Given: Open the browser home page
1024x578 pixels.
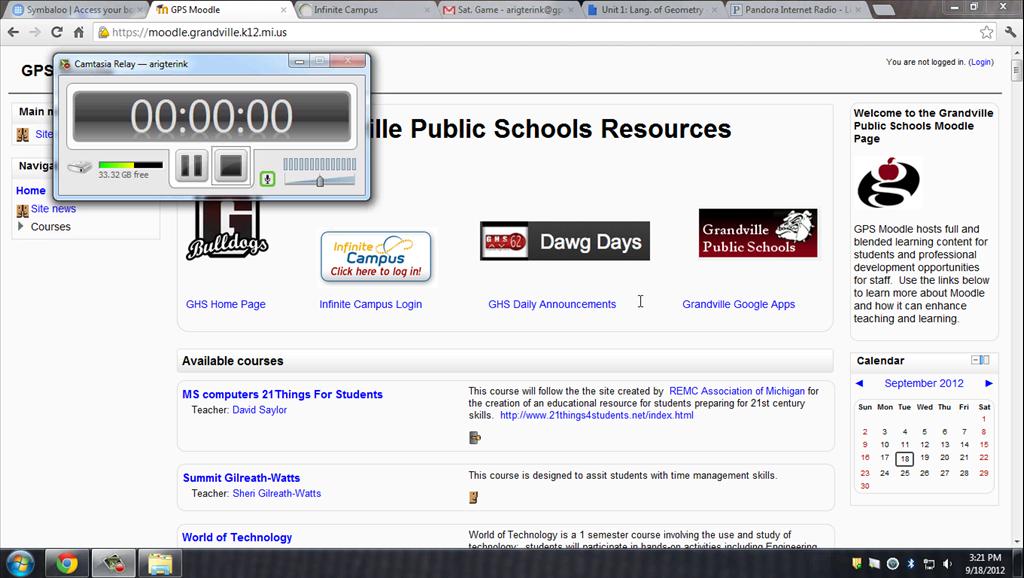Looking at the screenshot, I should tap(78, 32).
